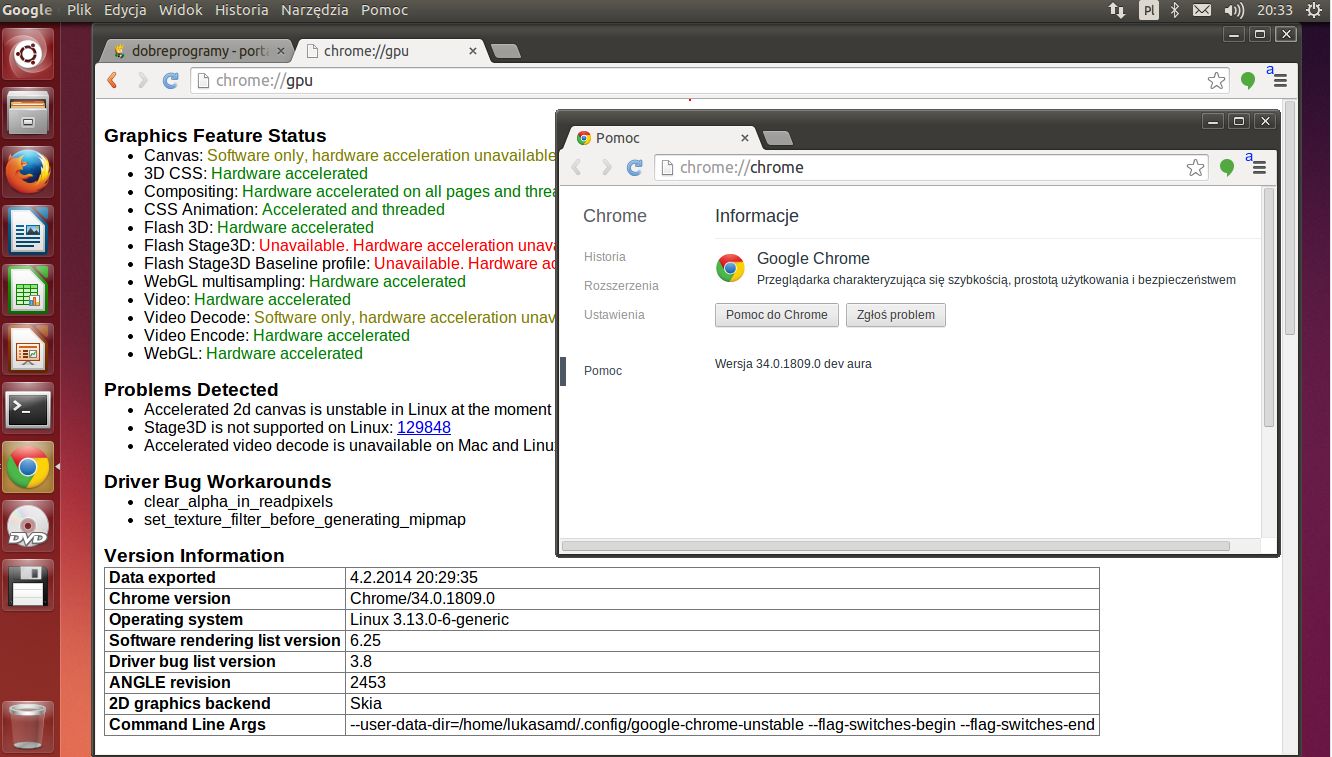This screenshot has width=1332, height=757.
Task: Open Rozszerzenia in the Chrome sidebar
Action: (x=621, y=286)
